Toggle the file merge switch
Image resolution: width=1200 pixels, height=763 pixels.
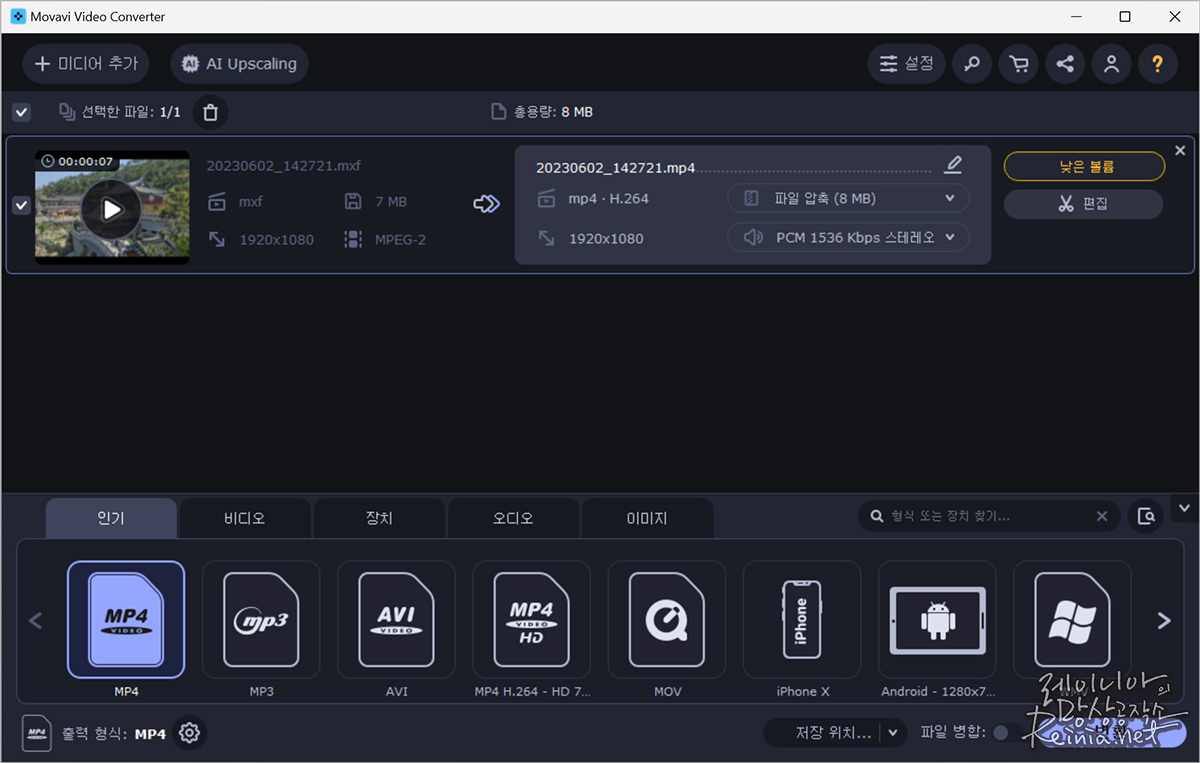tap(1008, 733)
